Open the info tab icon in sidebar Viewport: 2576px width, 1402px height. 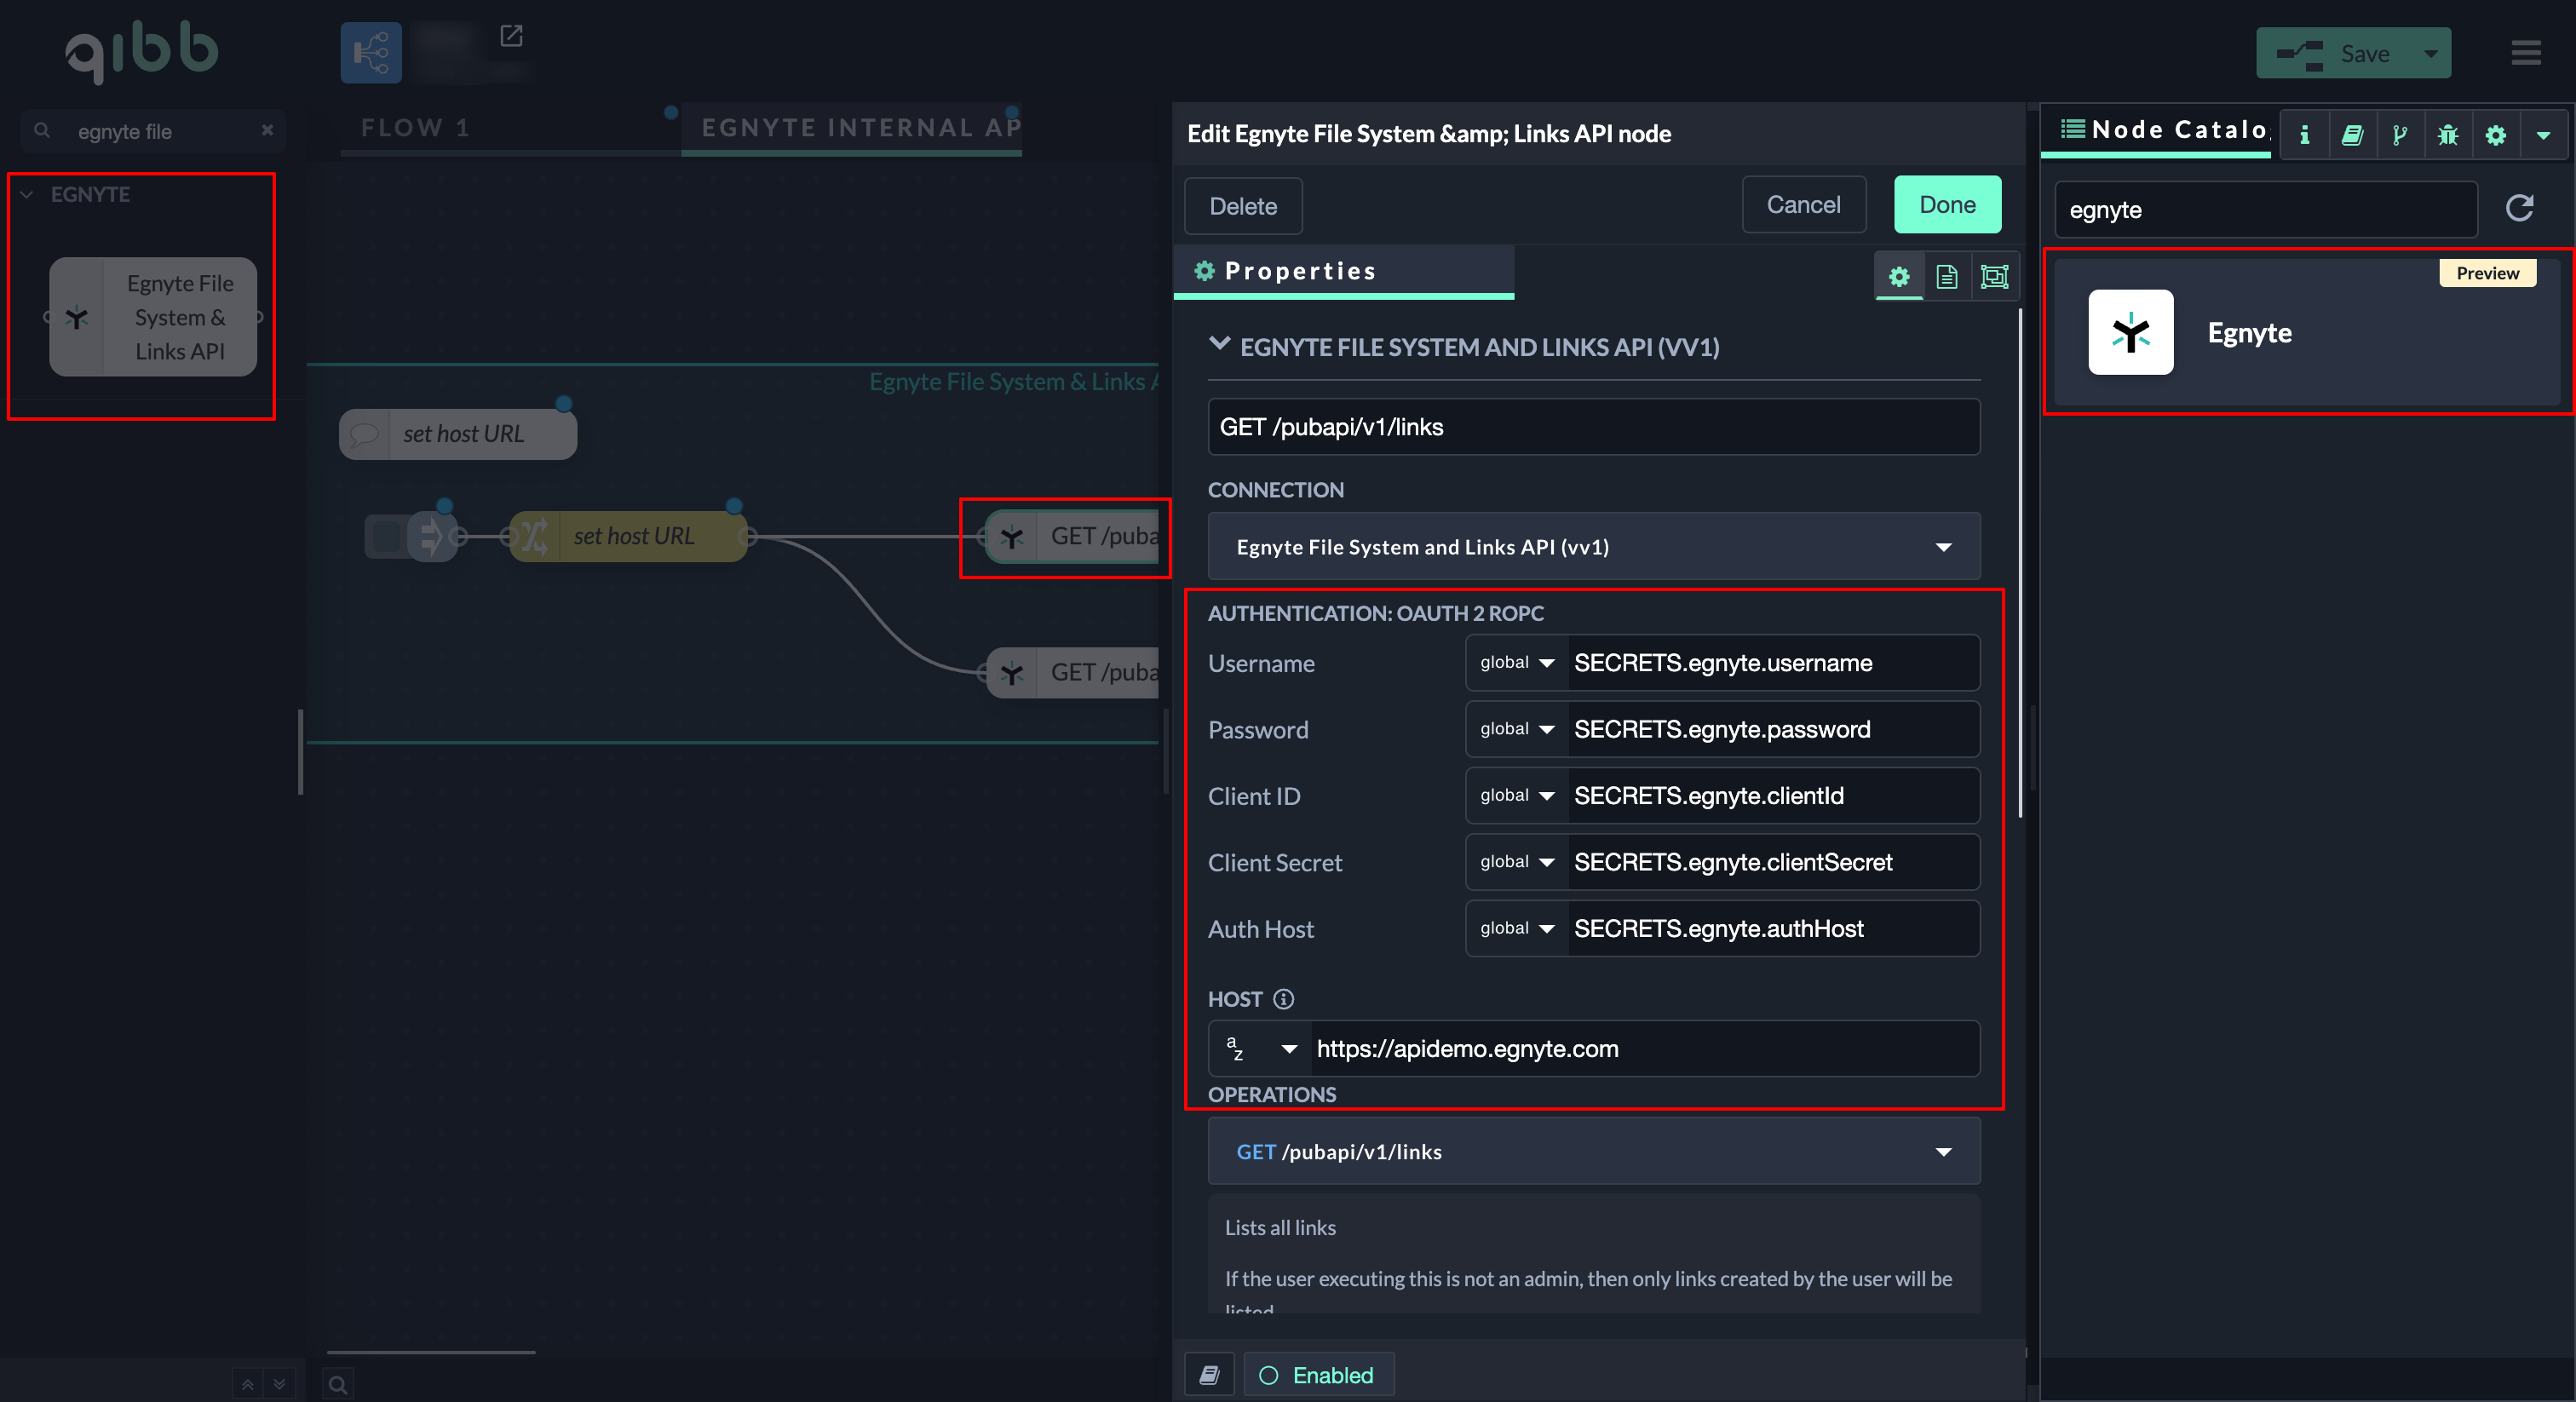(x=2304, y=134)
